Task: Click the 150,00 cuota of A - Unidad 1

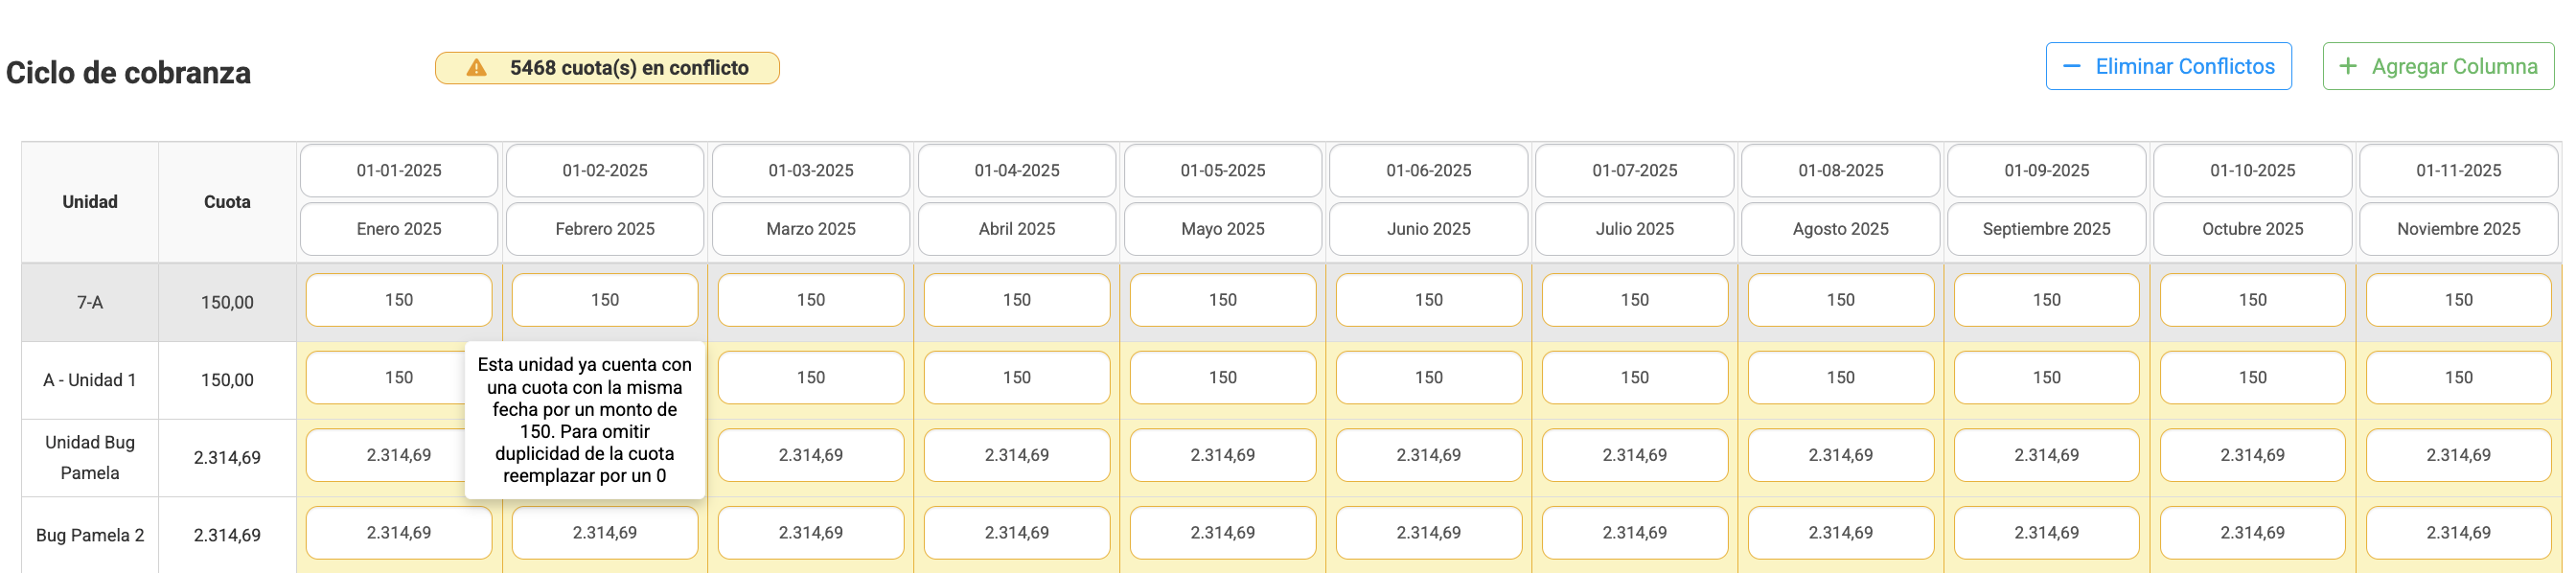Action: click(x=227, y=380)
